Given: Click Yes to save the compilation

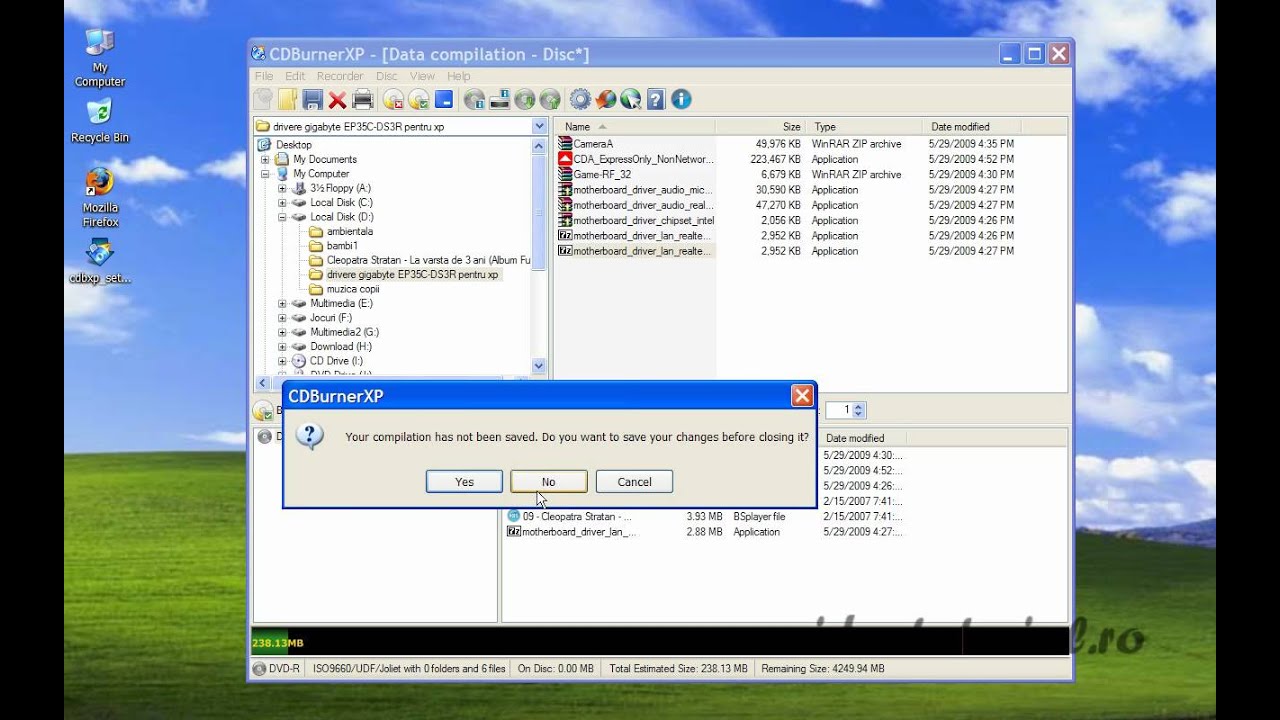Looking at the screenshot, I should (x=464, y=482).
